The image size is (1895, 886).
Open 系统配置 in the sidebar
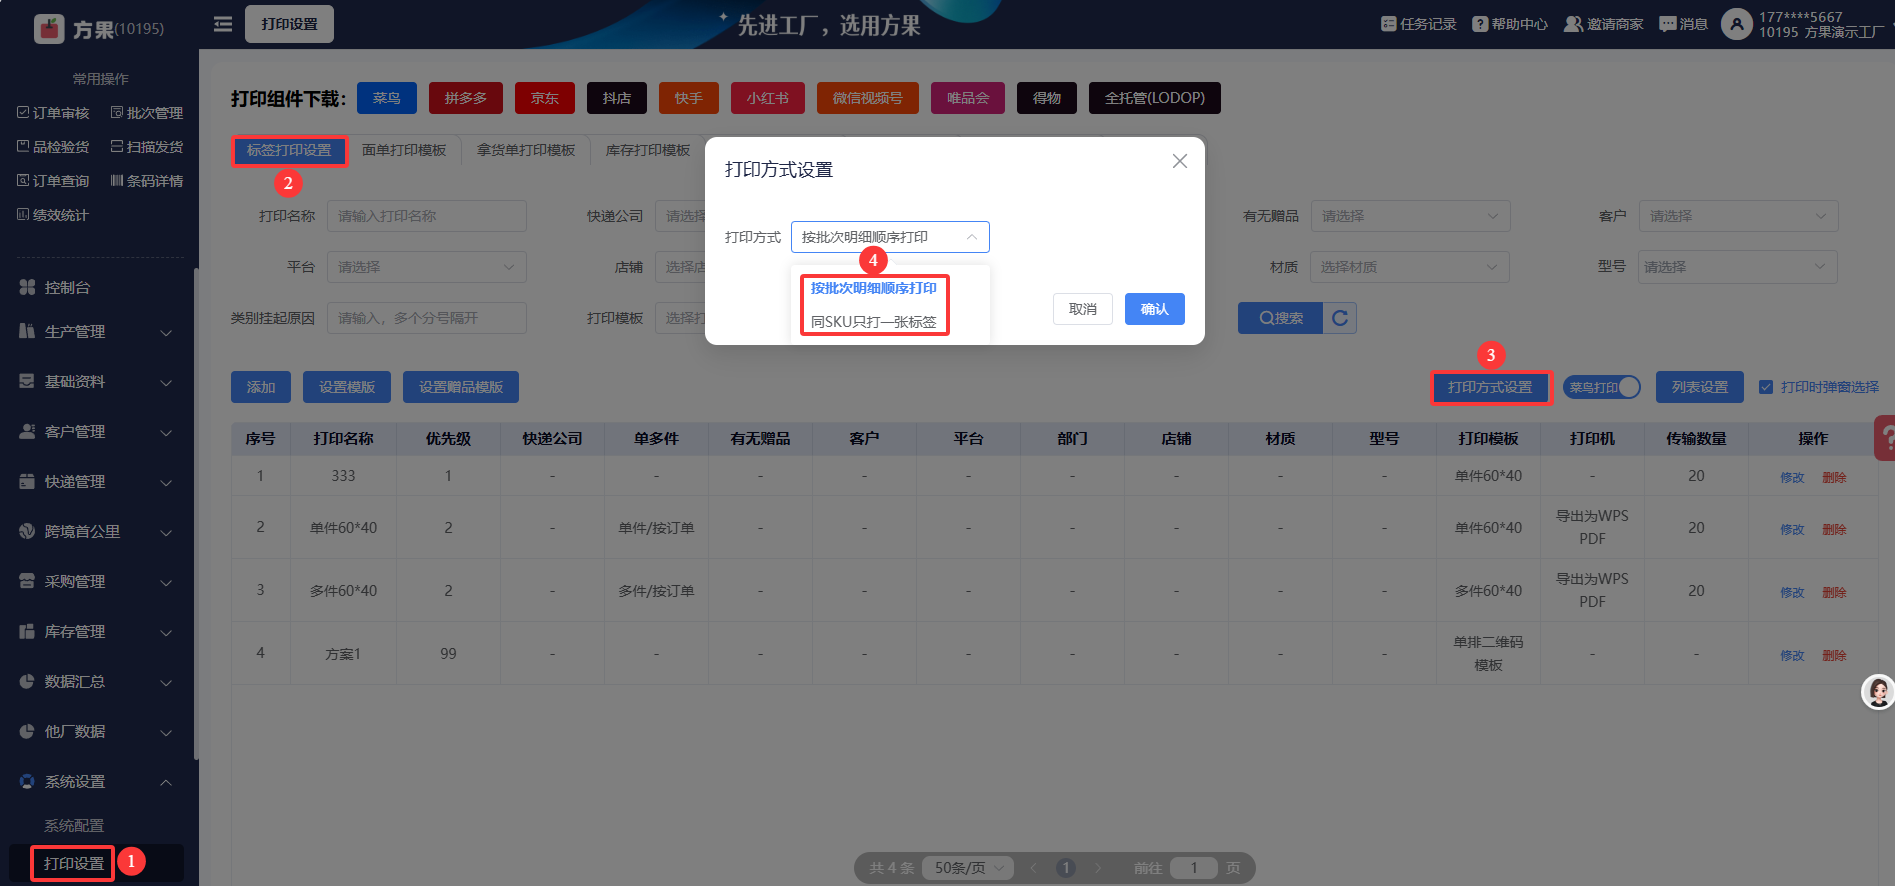click(74, 825)
